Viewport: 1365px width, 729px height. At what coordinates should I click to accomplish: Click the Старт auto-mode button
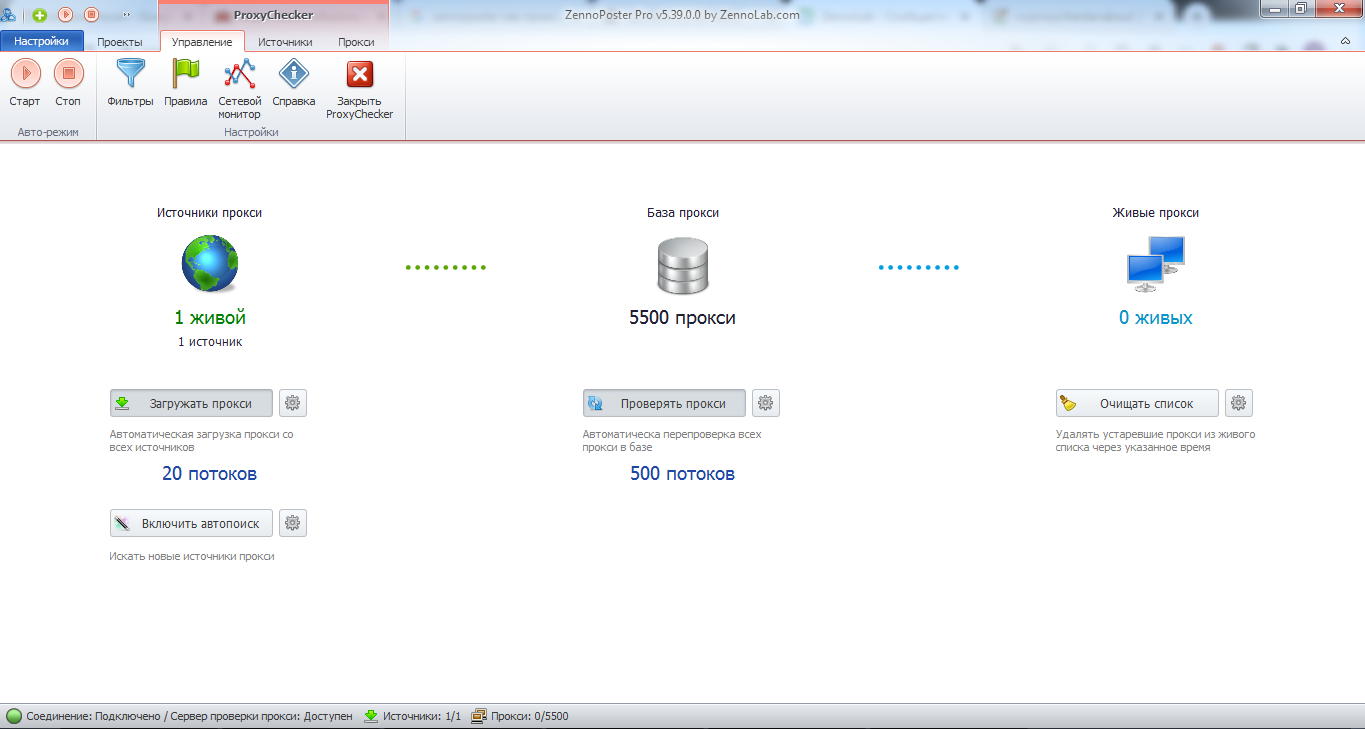(25, 82)
